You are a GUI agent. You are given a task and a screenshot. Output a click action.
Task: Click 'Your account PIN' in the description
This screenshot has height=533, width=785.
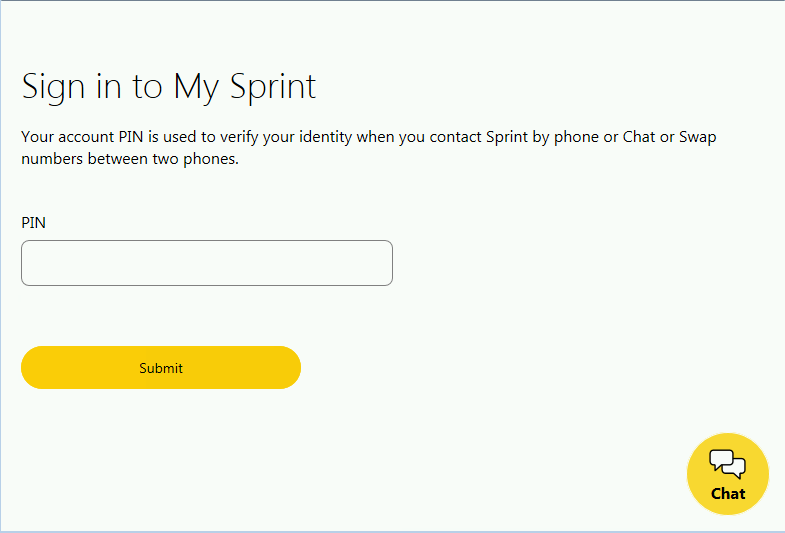pos(76,137)
